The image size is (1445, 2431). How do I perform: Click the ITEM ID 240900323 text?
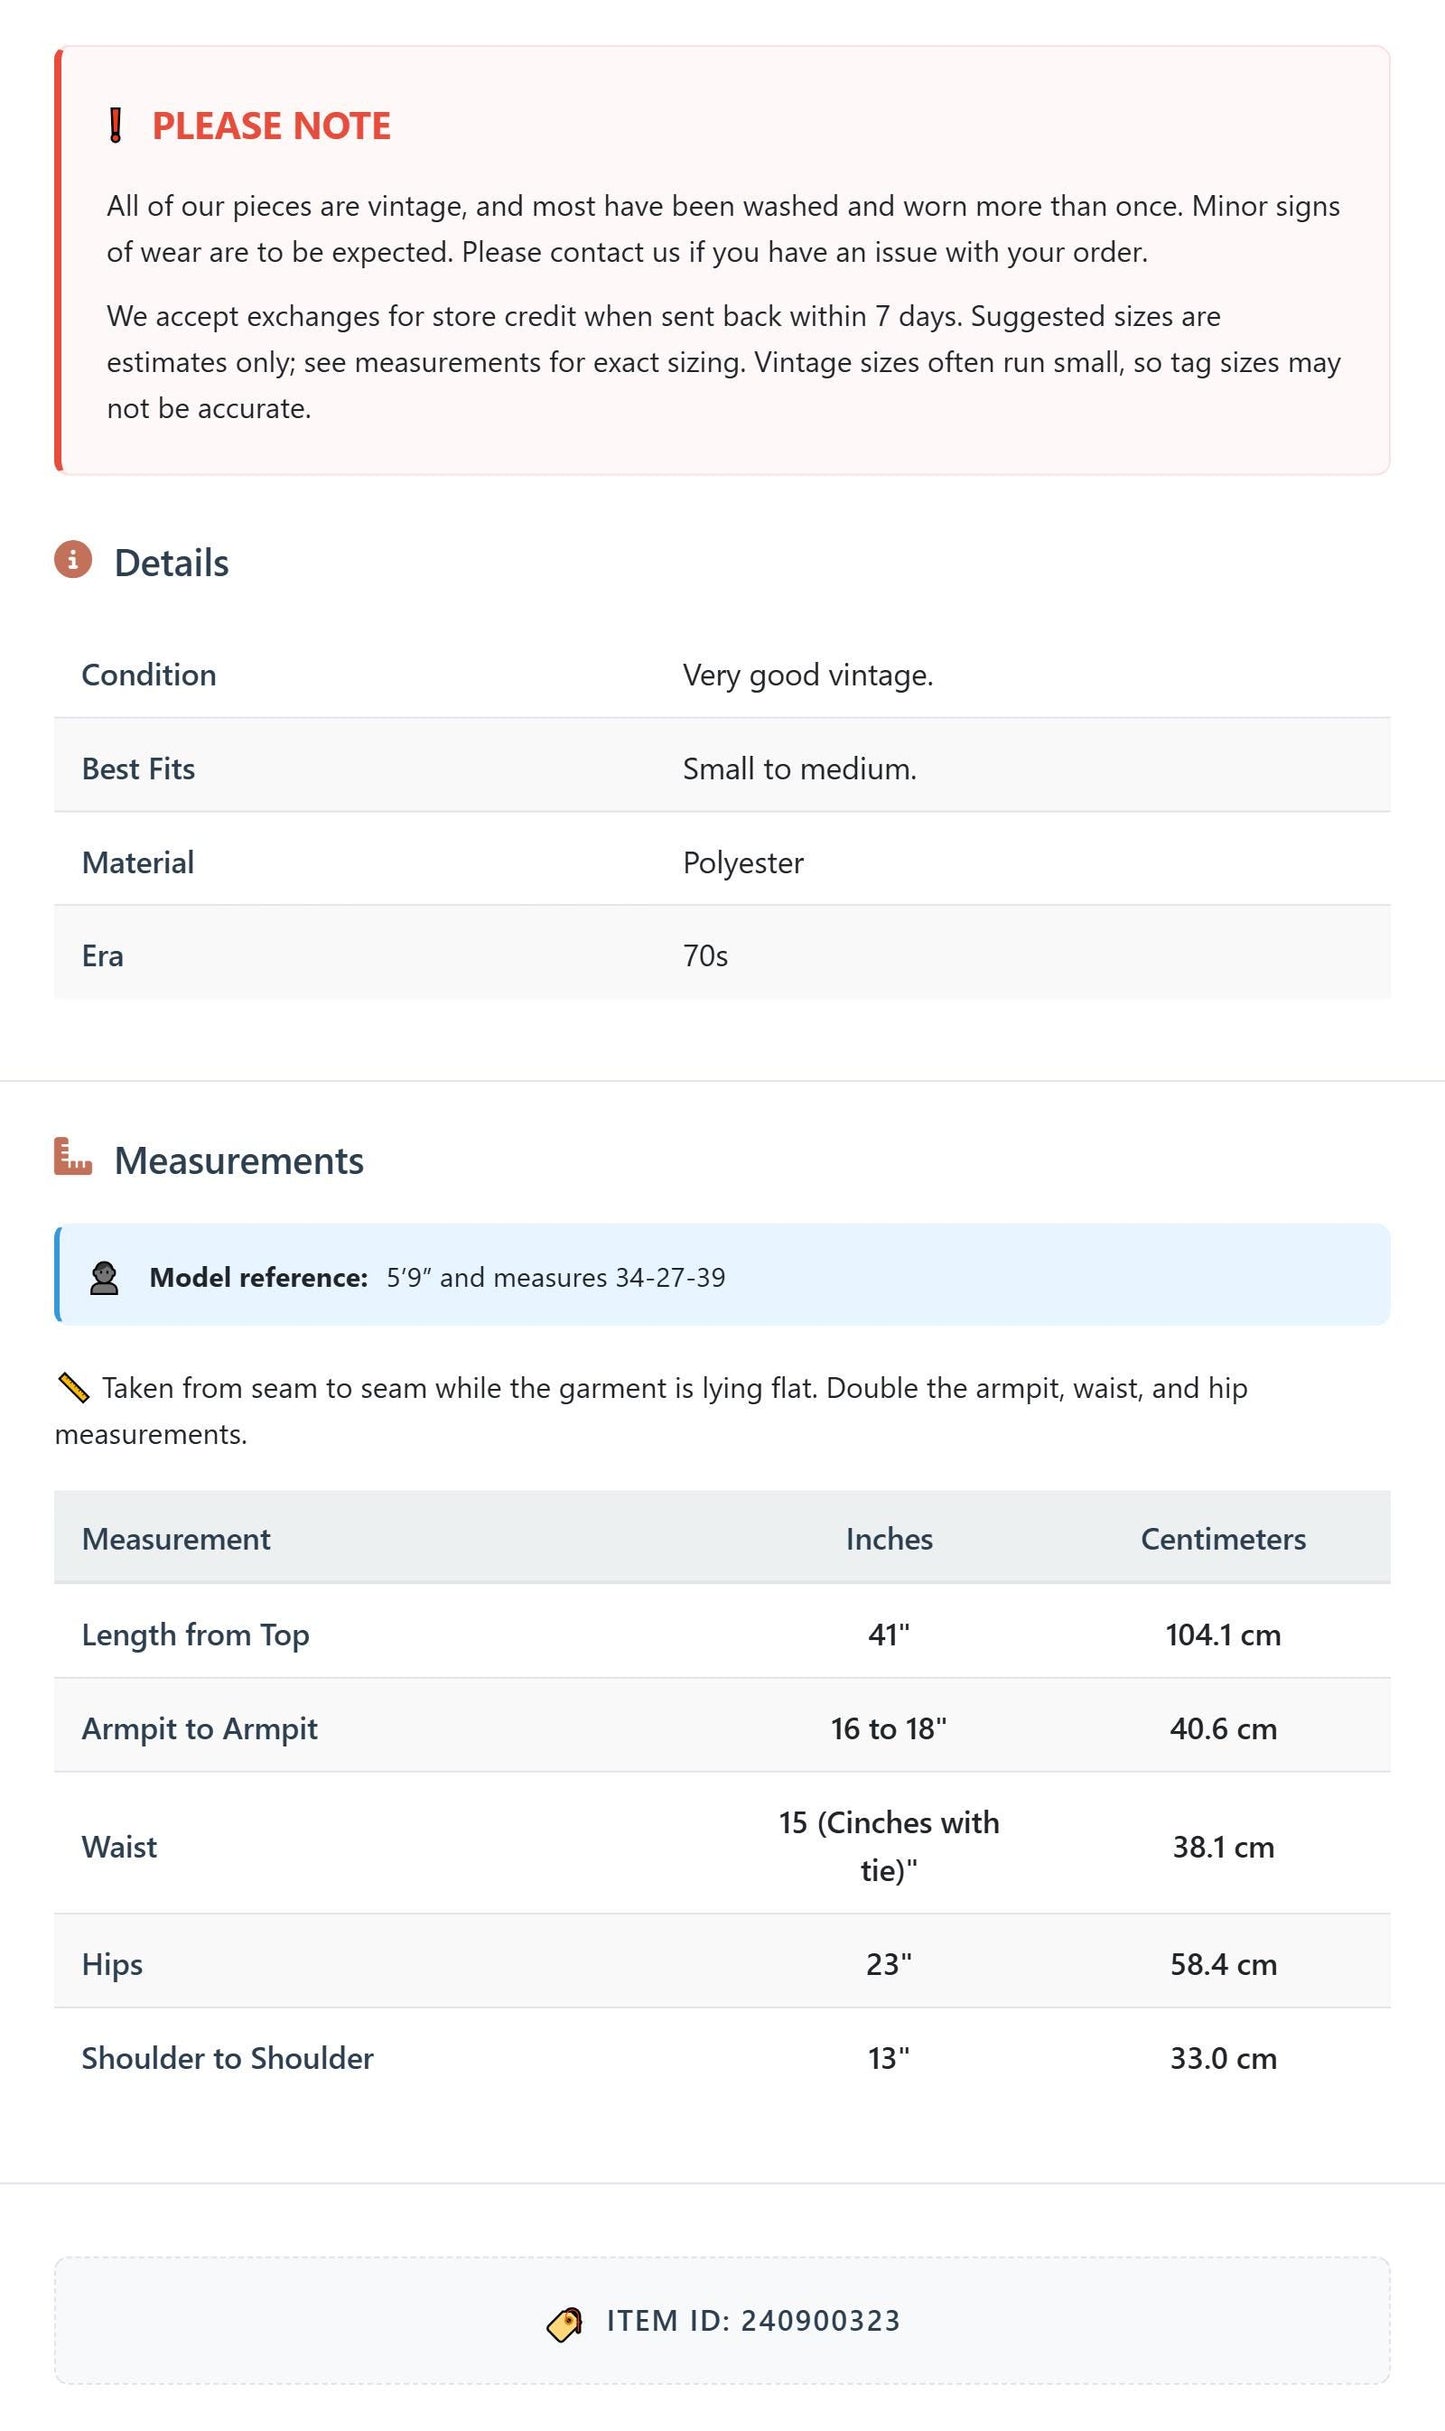pyautogui.click(x=753, y=2321)
